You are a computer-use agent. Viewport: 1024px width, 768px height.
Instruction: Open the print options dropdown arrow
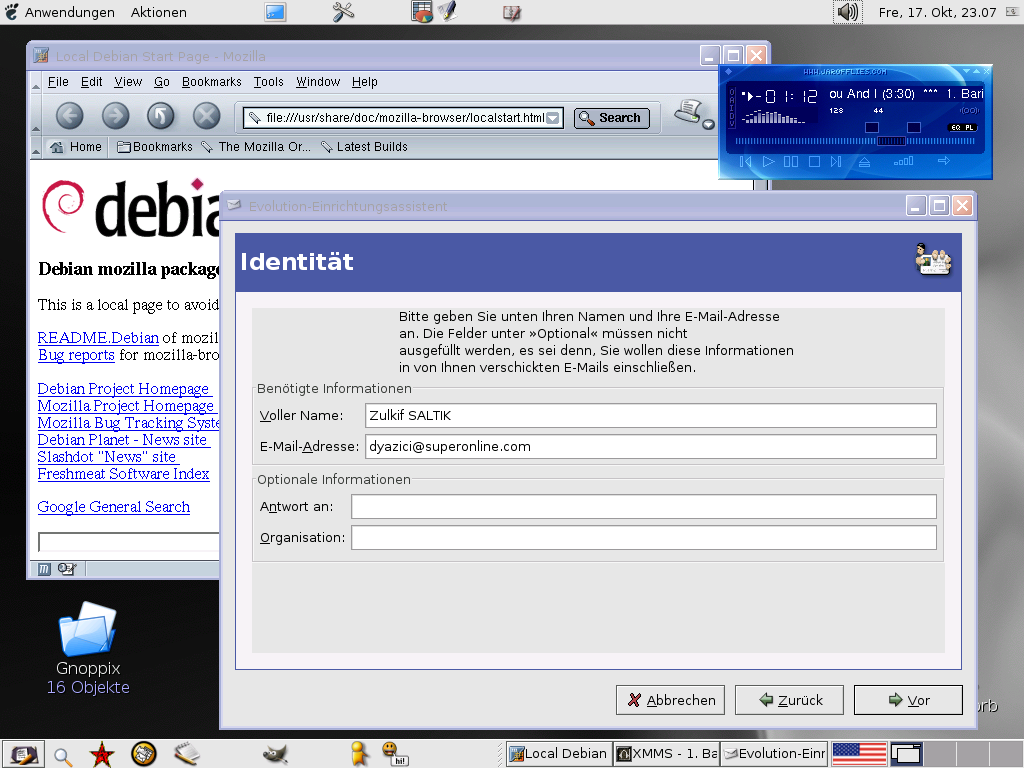(709, 125)
